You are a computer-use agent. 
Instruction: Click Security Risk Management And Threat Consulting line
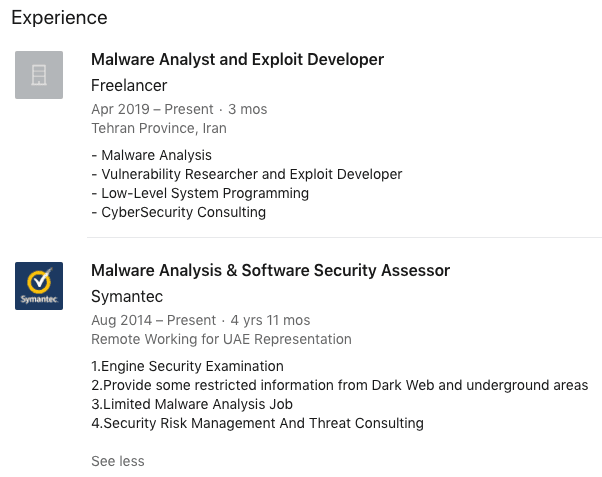(257, 423)
